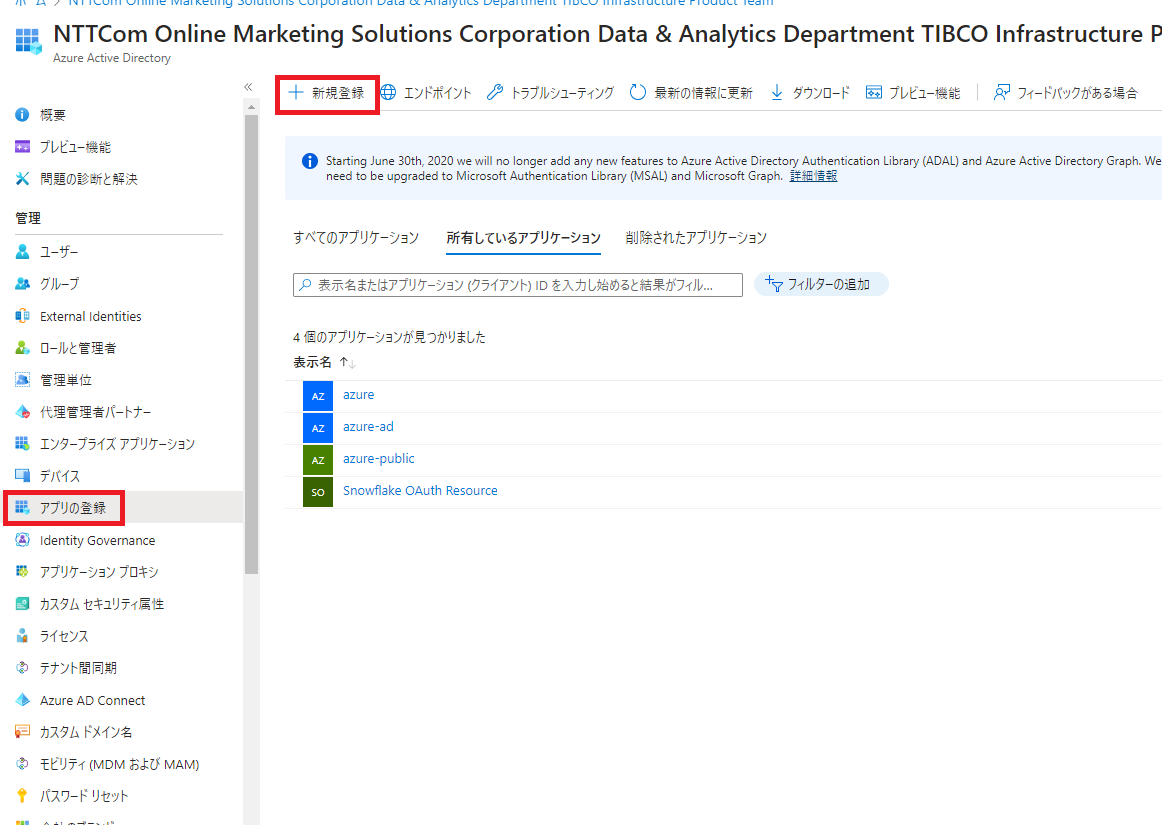Click the アプリの登録 grid icon
This screenshot has height=825, width=1162.
[x=22, y=508]
